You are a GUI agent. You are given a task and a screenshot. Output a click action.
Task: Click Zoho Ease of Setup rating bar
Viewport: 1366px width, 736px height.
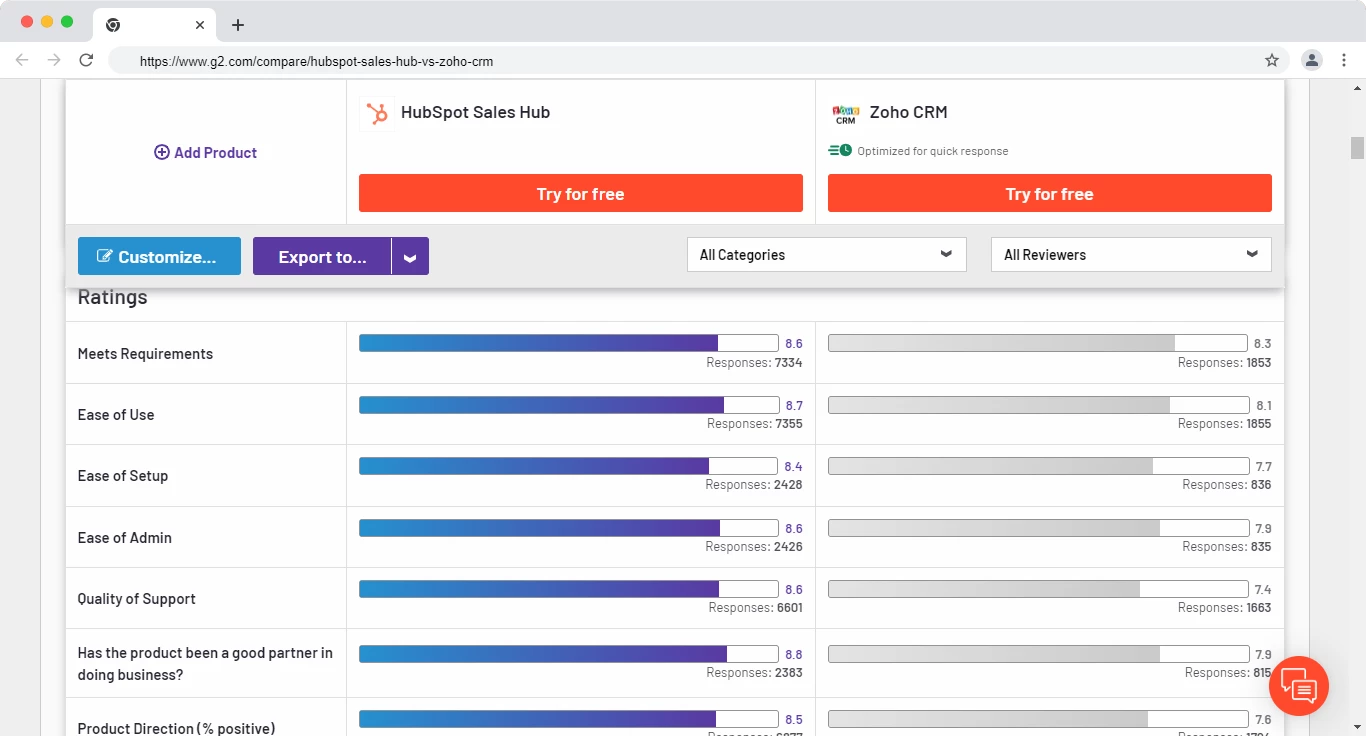(x=1038, y=466)
